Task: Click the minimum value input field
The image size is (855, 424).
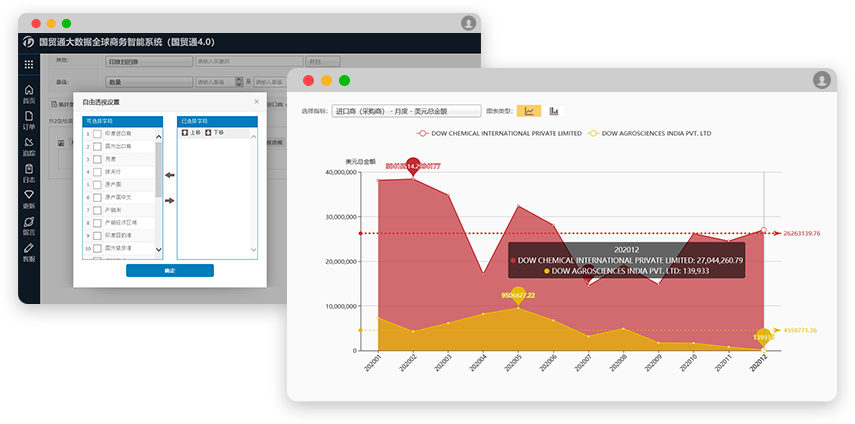Action: 215,82
